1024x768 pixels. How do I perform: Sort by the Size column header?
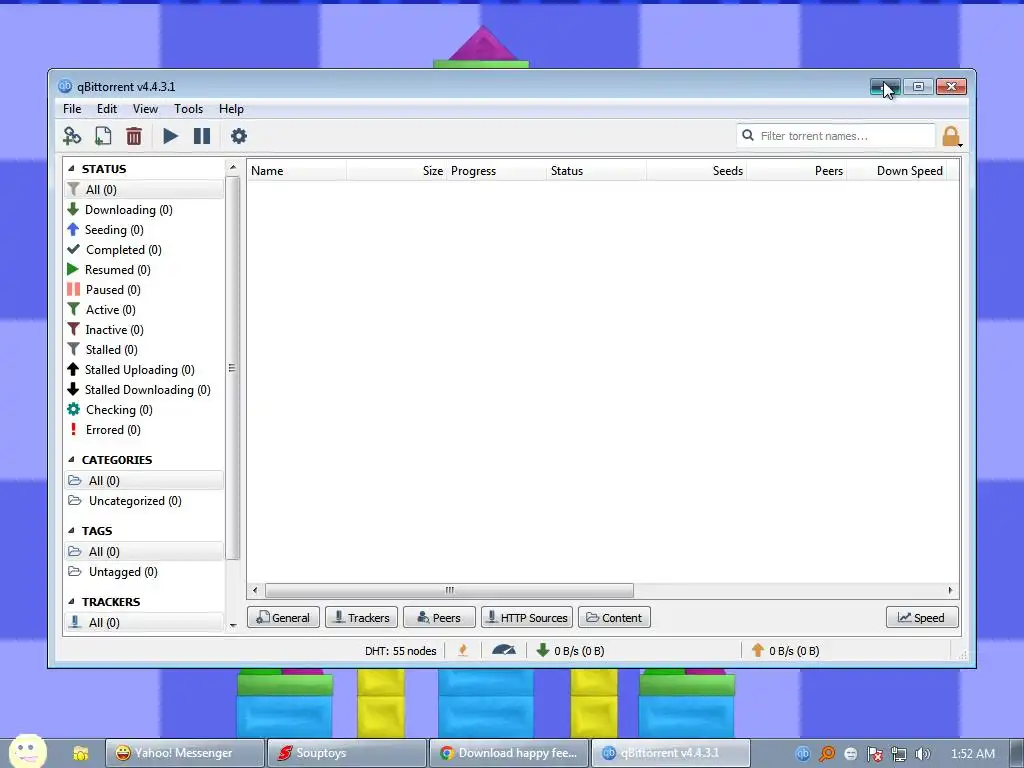point(397,170)
